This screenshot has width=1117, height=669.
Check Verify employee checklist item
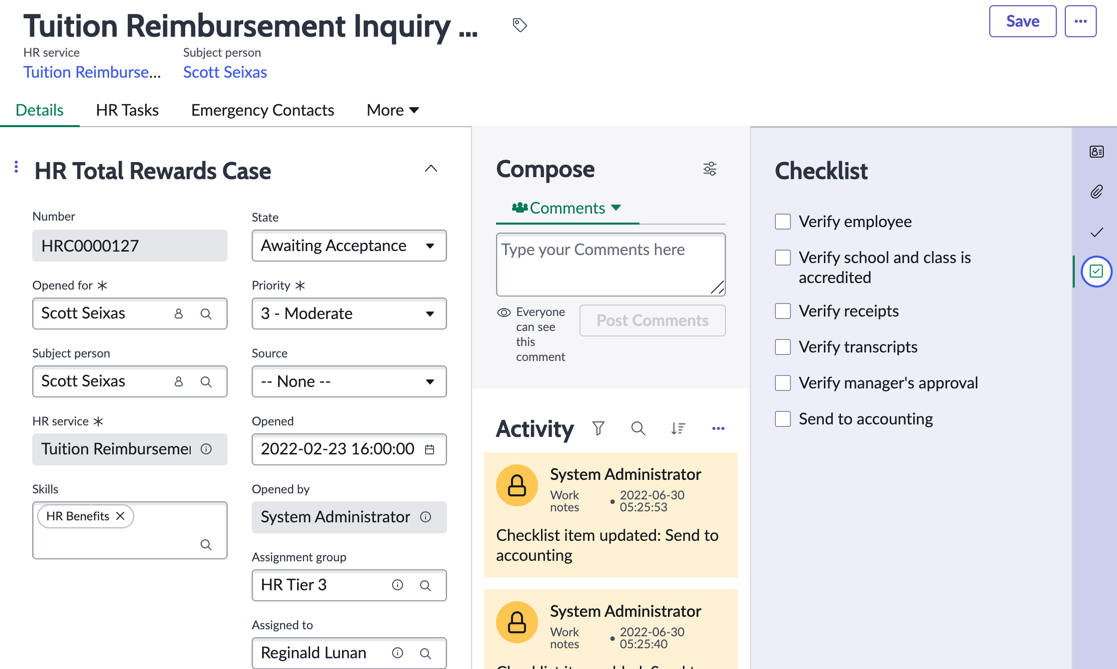(783, 222)
